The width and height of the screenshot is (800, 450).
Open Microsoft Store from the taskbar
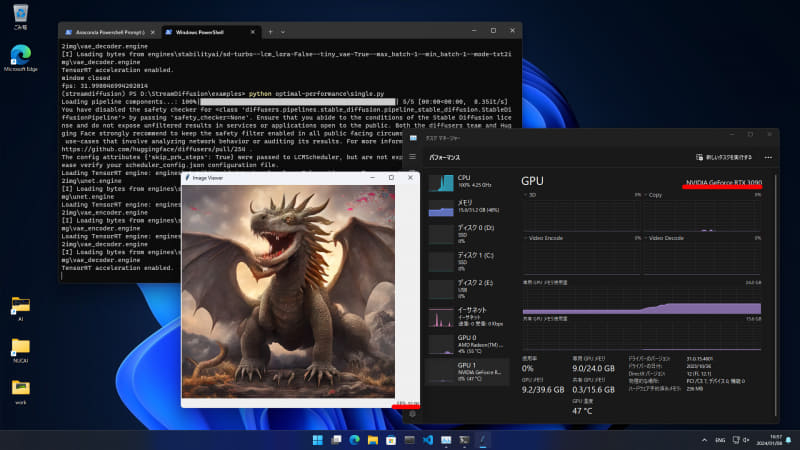[x=391, y=440]
